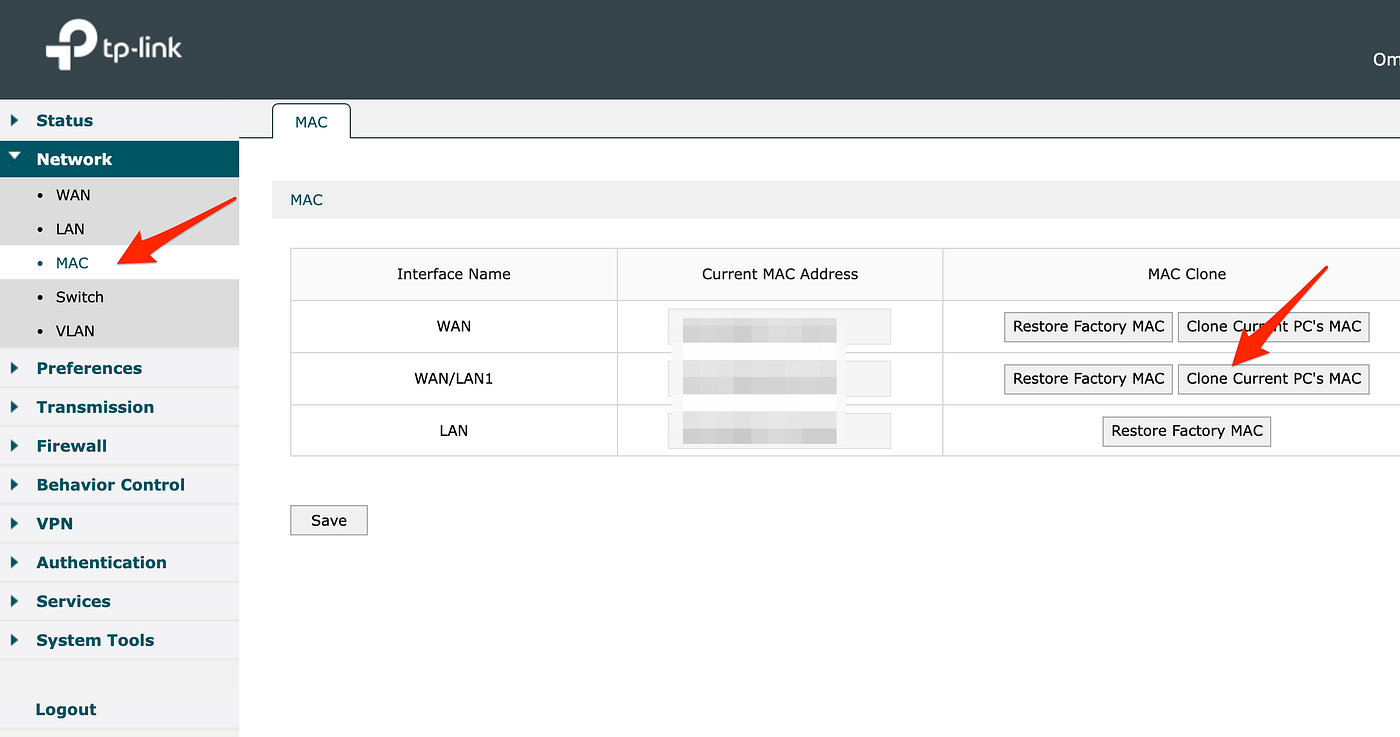
Task: Expand the Behavior Control arrow
Action: 14,484
